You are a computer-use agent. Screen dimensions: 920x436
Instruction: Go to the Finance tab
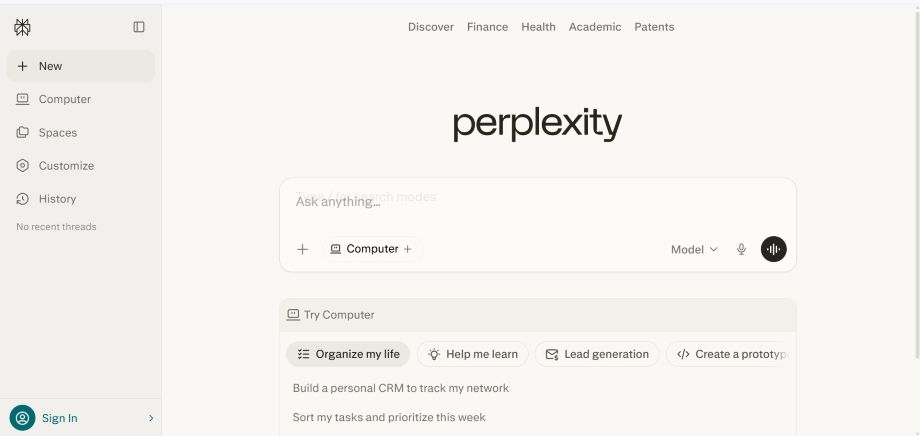[487, 27]
